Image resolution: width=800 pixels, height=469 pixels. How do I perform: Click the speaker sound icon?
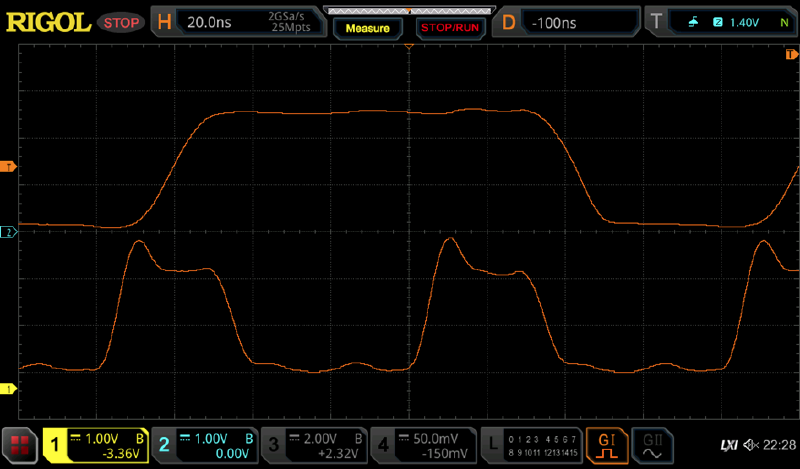(x=749, y=444)
